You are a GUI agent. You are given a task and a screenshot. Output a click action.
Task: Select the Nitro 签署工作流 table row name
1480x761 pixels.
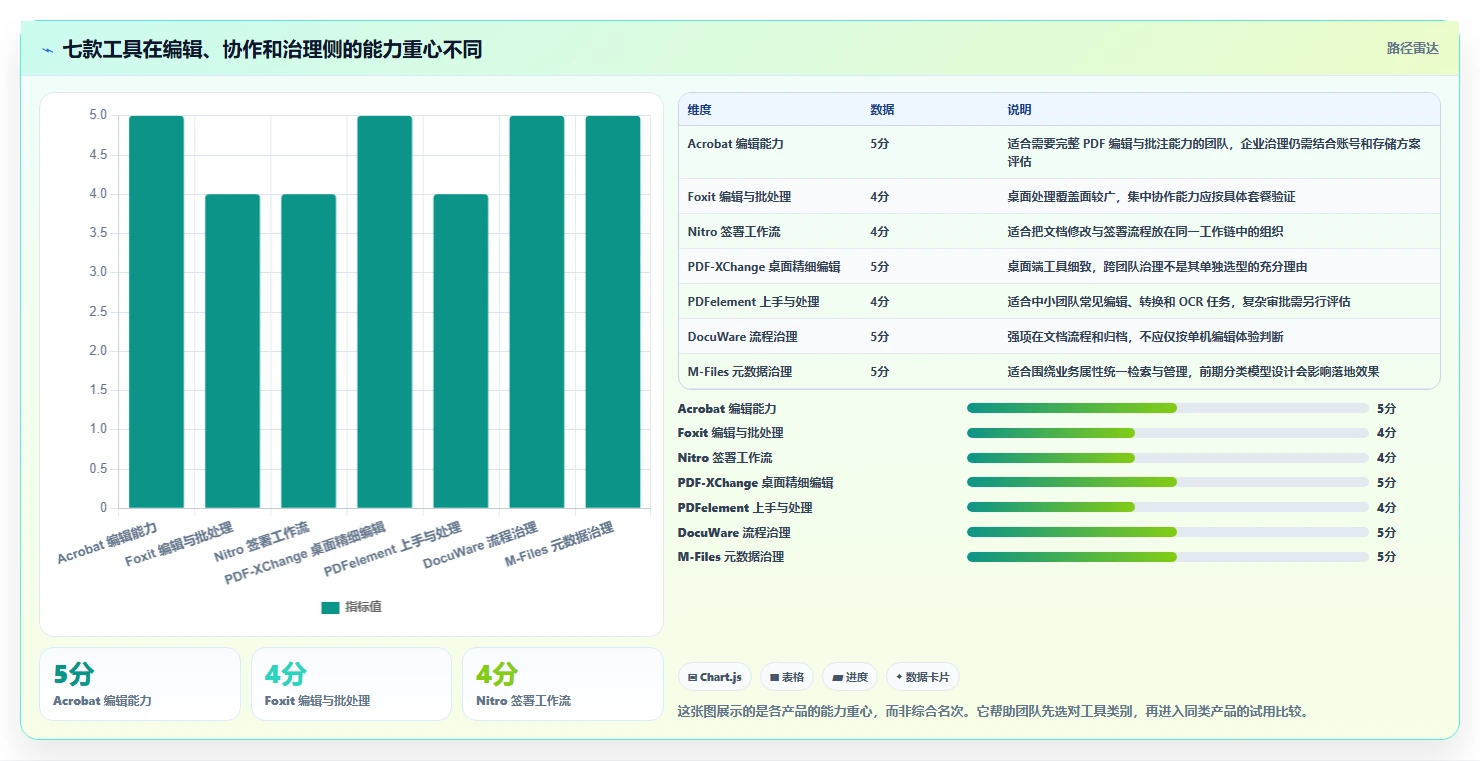tap(734, 232)
